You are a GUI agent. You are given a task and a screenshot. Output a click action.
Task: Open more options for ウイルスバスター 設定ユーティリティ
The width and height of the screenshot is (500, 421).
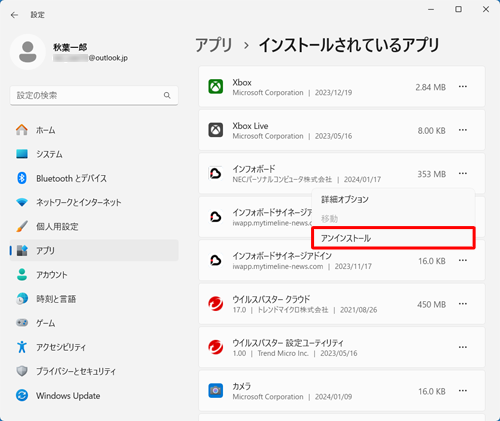pos(463,347)
